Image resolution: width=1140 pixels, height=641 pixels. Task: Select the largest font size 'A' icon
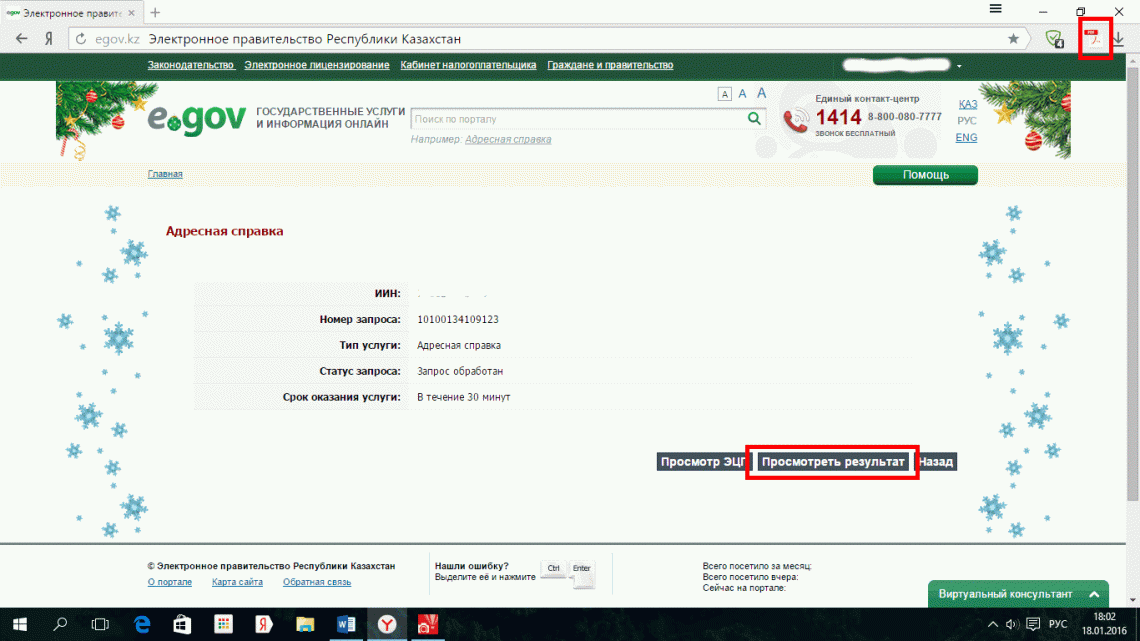click(761, 93)
